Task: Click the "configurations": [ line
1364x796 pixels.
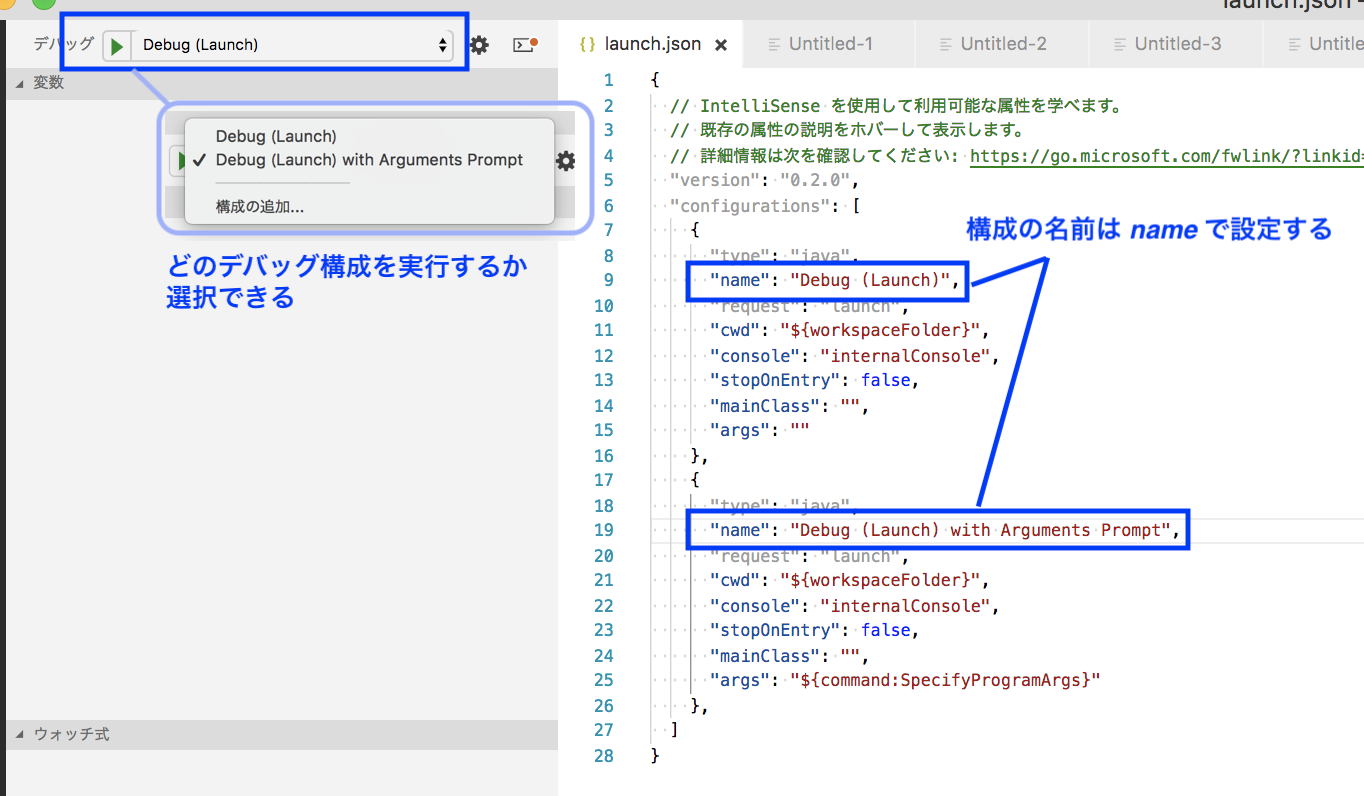Action: (x=764, y=205)
